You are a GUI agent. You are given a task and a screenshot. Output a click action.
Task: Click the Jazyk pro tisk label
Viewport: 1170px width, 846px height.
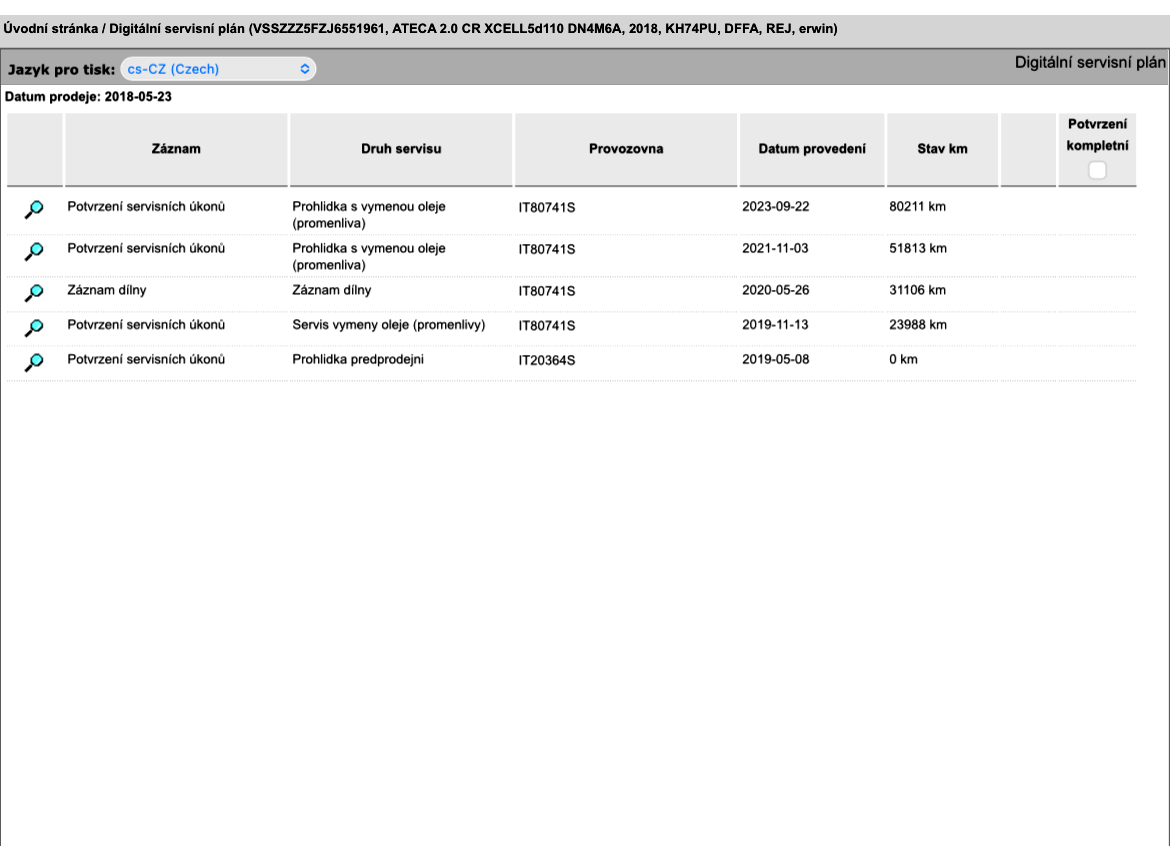pyautogui.click(x=61, y=69)
